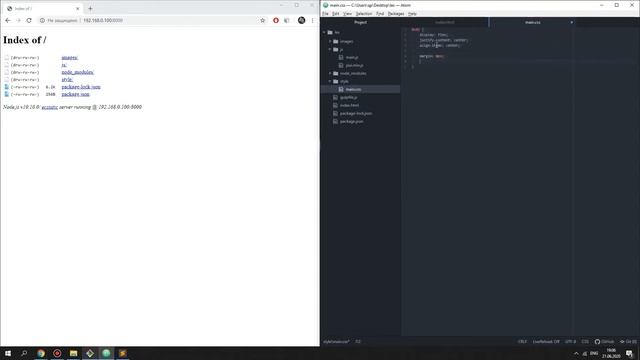Open package-lock.json in the Atom tree
Screen dimensions: 640x360
[x=356, y=113]
